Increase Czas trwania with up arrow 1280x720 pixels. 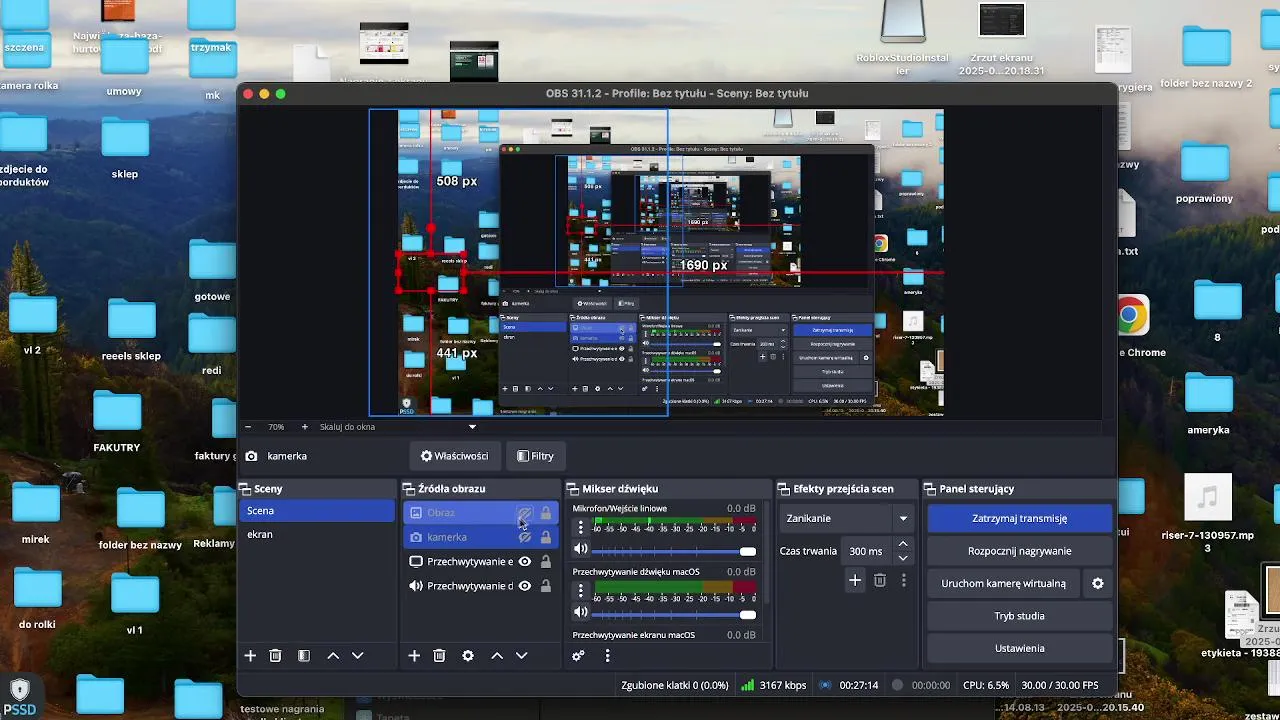pos(903,544)
